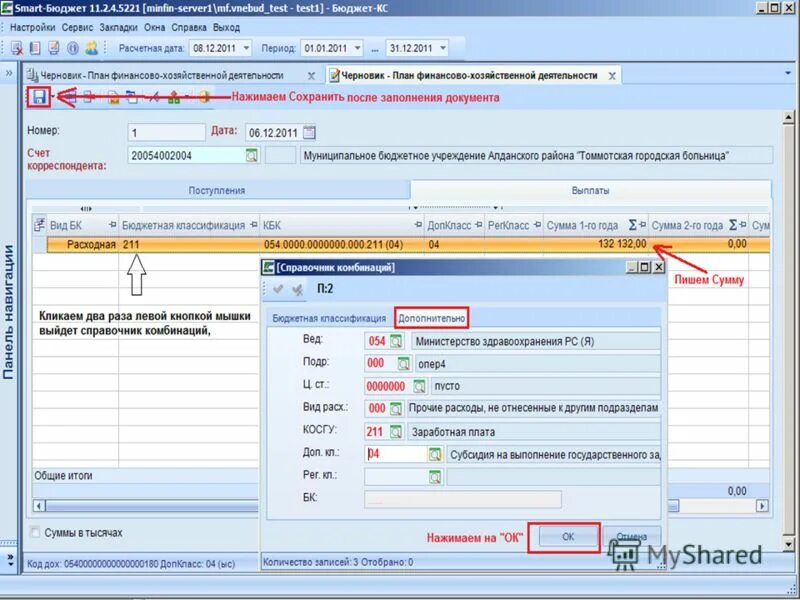This screenshot has height=600, width=800.
Task: Click OK button in Справочник комбинаций
Action: pos(568,537)
